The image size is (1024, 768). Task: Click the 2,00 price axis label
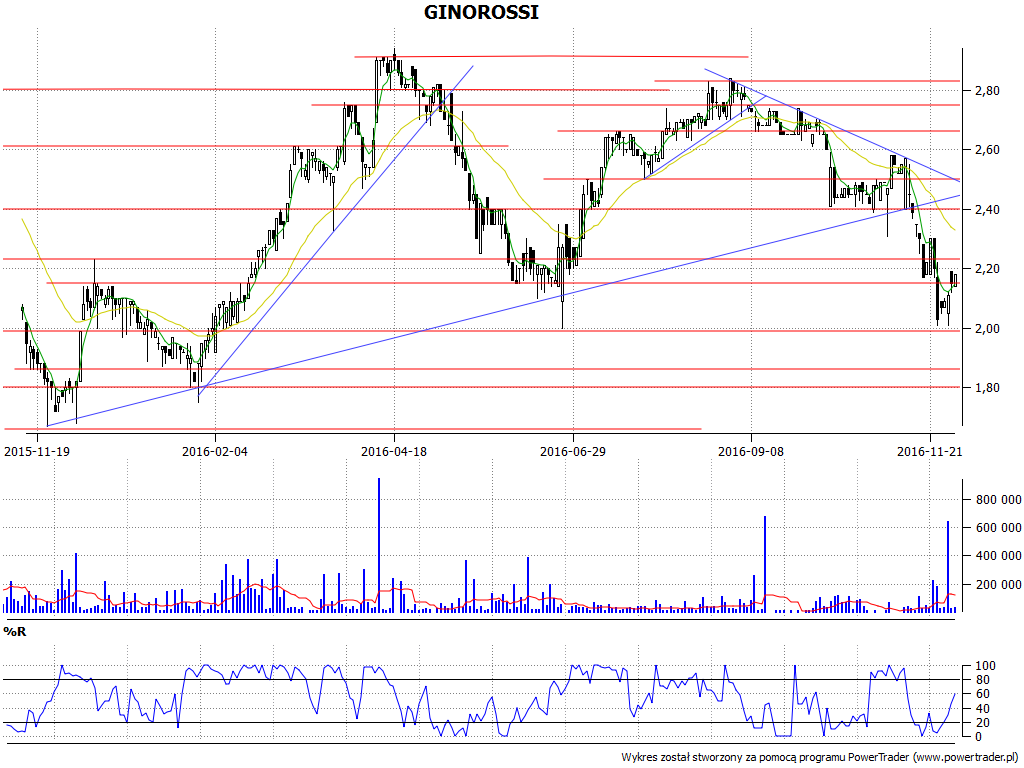tap(987, 328)
